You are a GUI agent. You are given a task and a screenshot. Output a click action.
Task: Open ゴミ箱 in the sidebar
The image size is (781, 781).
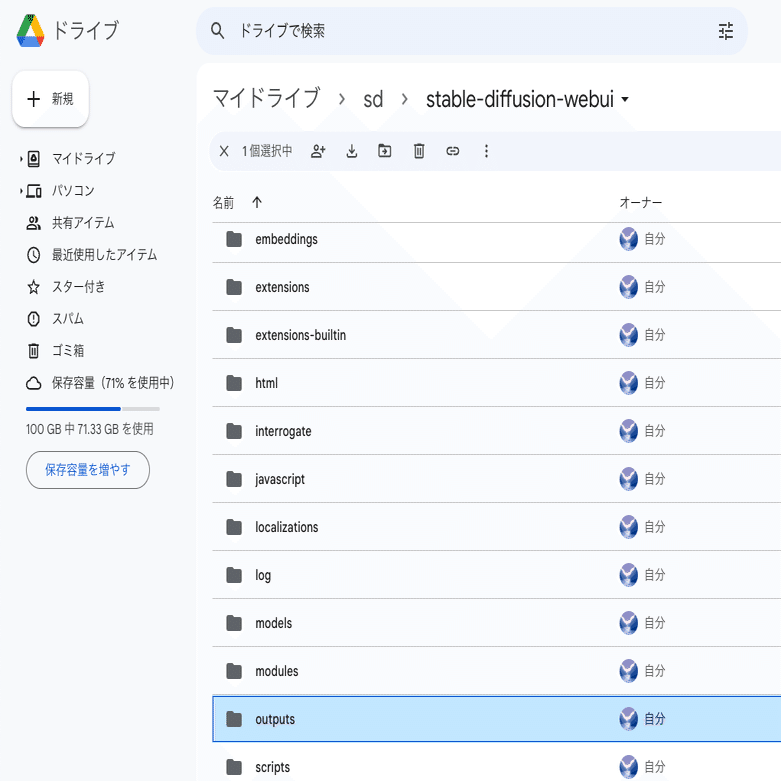68,351
